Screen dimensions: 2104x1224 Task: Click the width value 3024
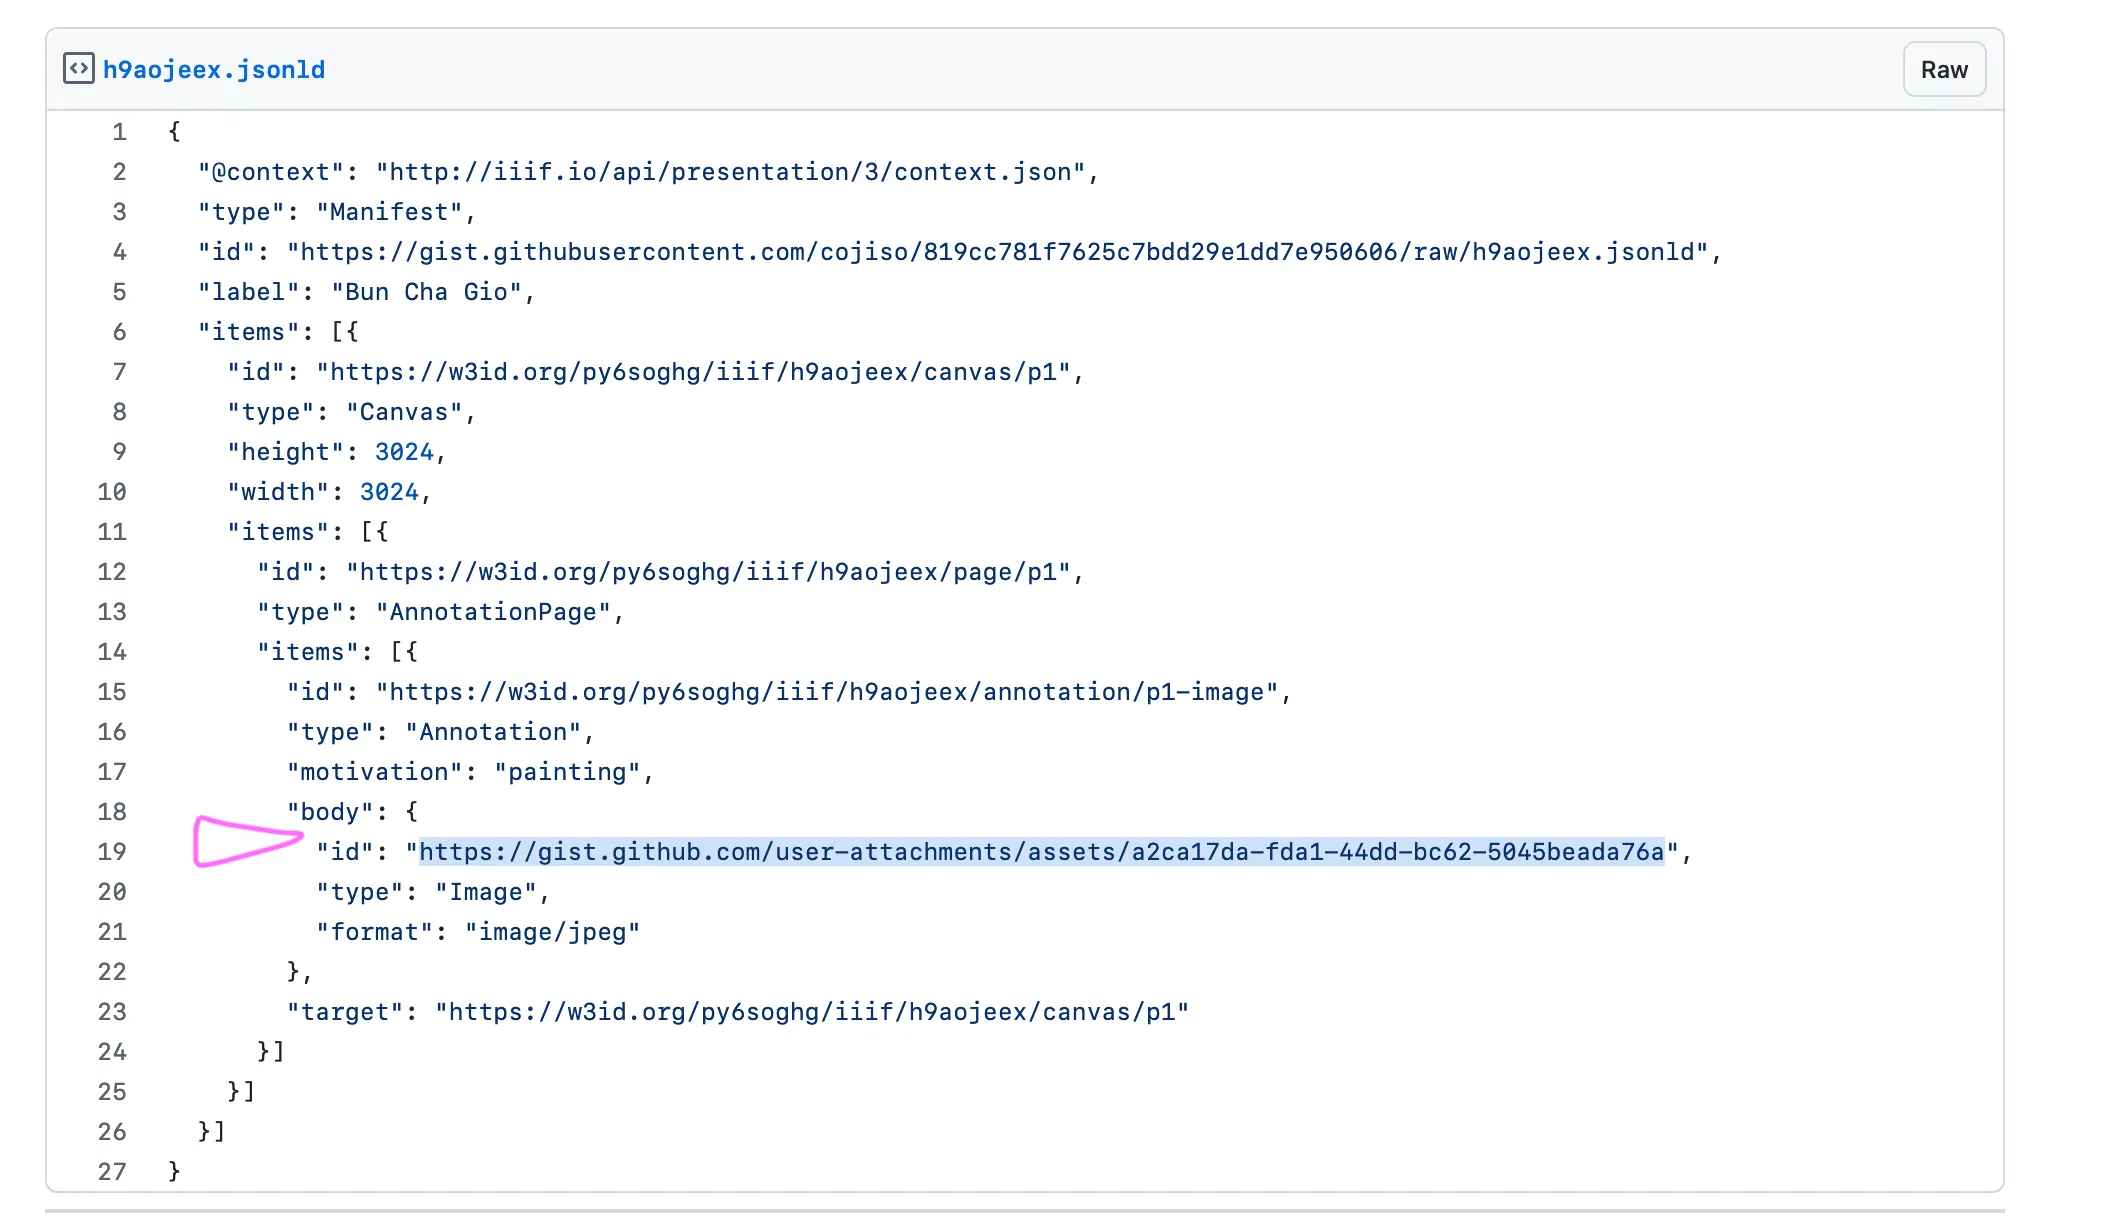click(x=389, y=492)
